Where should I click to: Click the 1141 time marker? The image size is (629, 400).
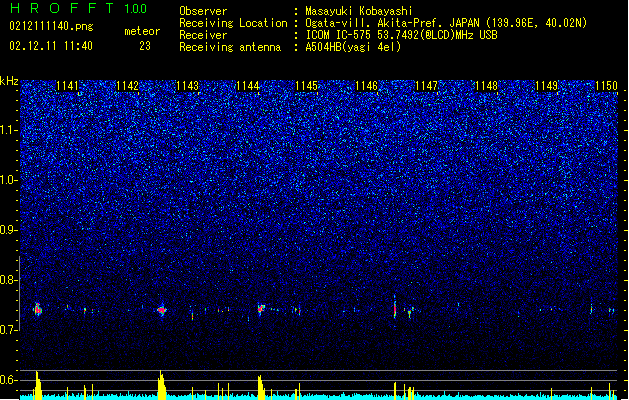[x=67, y=86]
